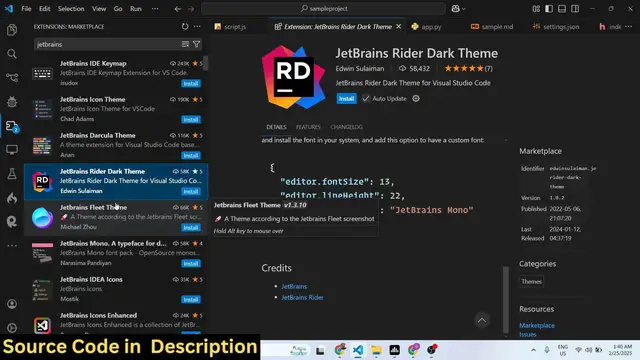This screenshot has height=360, width=640.
Task: Install JetBrains Darcula Theme extension
Action: coord(191,156)
